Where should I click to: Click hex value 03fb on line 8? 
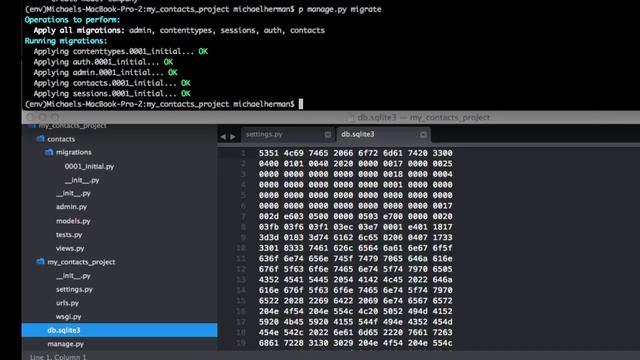269,227
